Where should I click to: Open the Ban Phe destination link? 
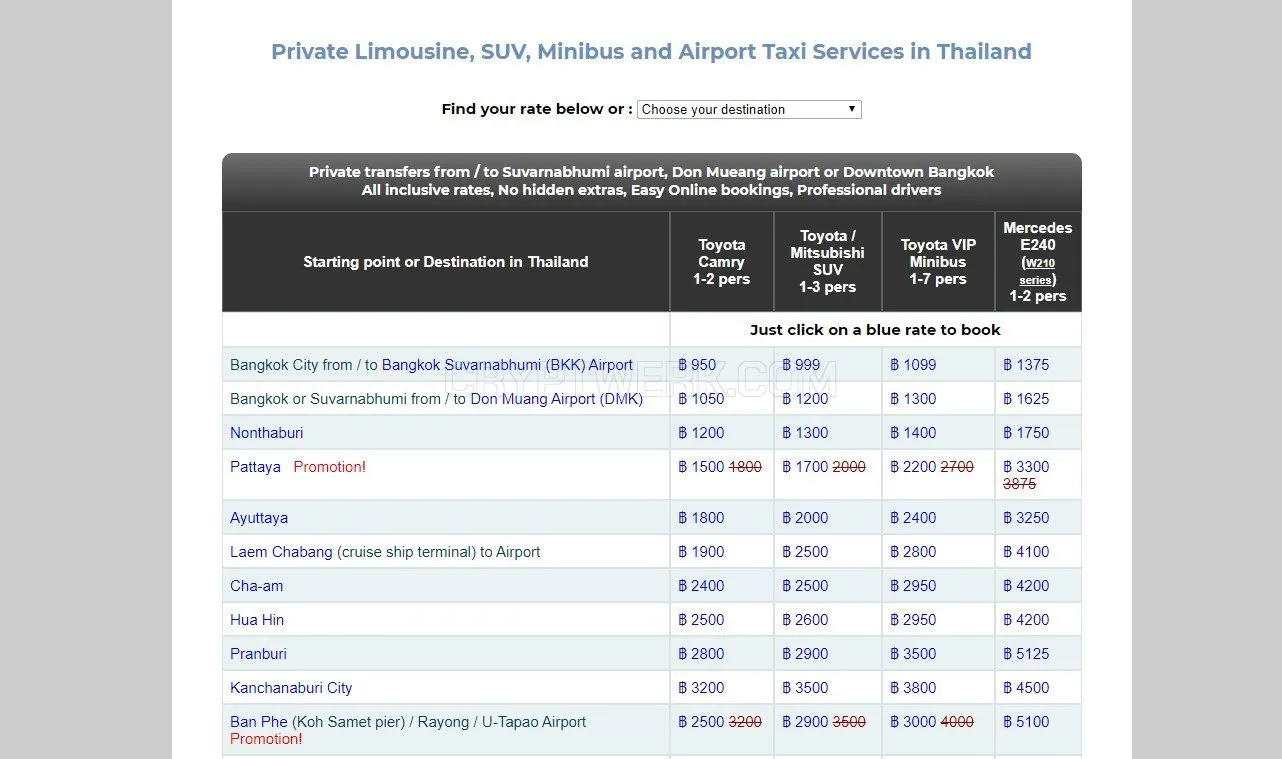click(x=259, y=722)
